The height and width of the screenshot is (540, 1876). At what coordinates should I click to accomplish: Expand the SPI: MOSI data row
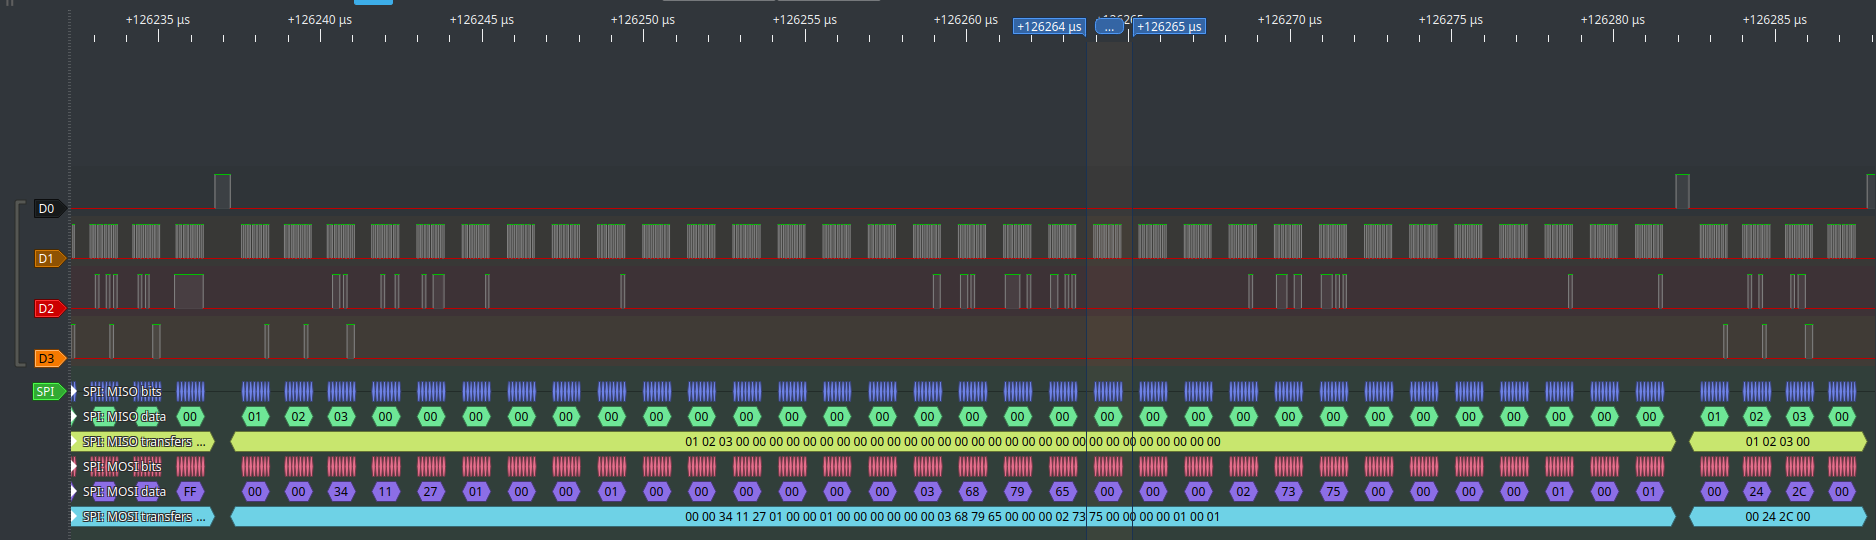coord(74,492)
